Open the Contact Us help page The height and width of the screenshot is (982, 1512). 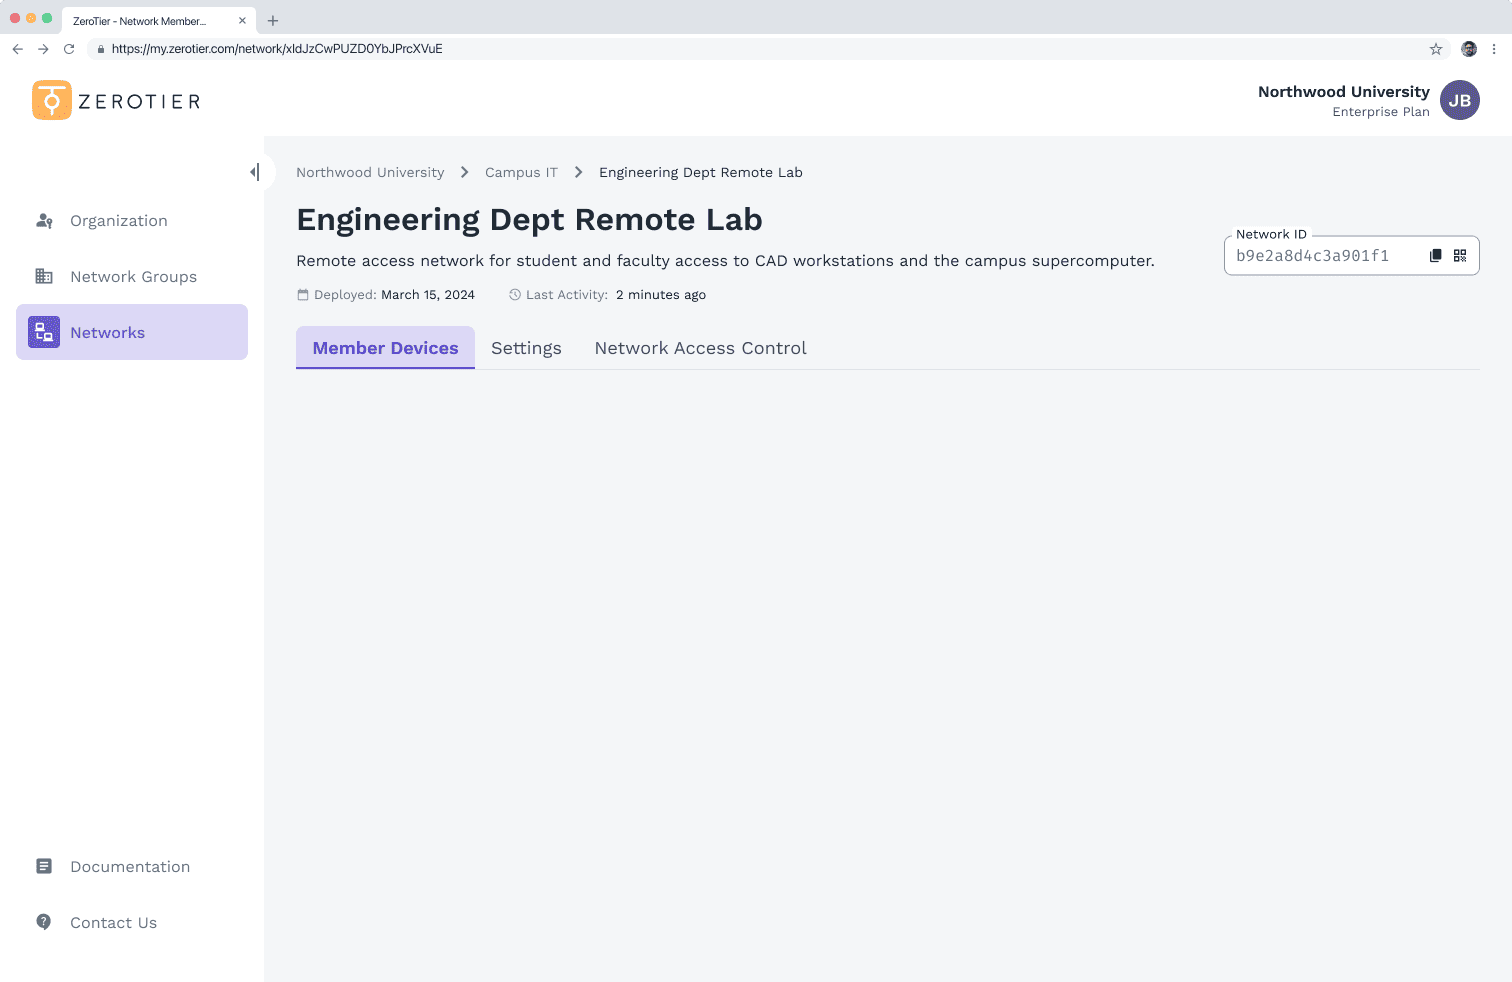coord(113,923)
